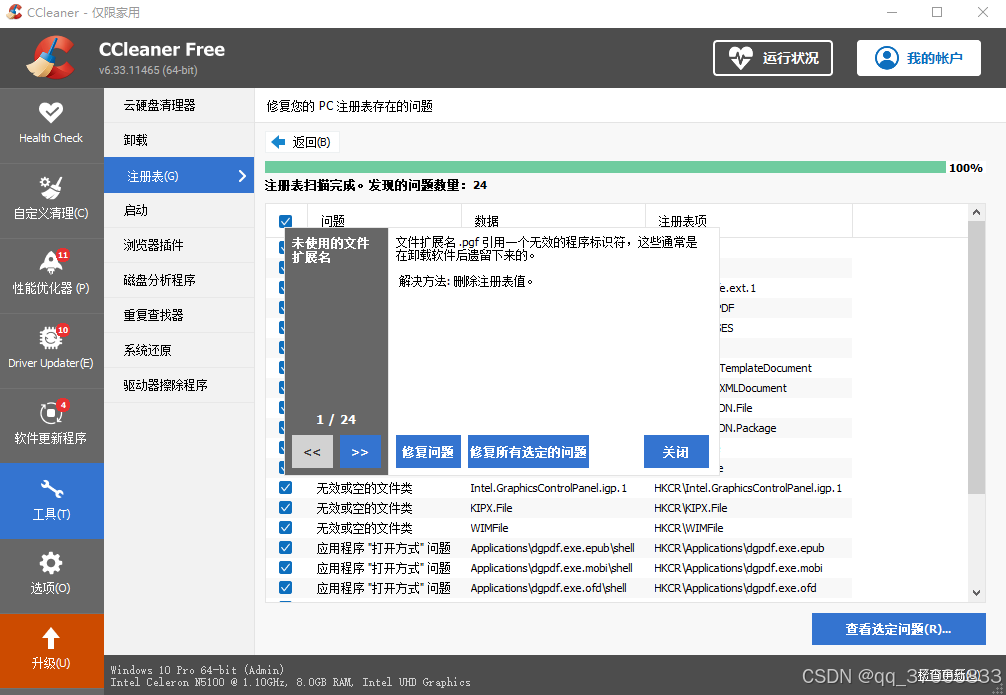
Task: Click the Upgrade (升级) arrow icon
Action: tap(51, 638)
